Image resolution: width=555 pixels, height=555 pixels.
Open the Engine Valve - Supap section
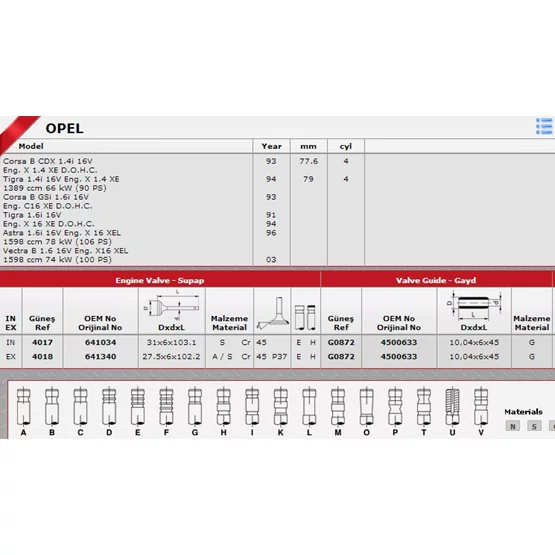click(160, 280)
